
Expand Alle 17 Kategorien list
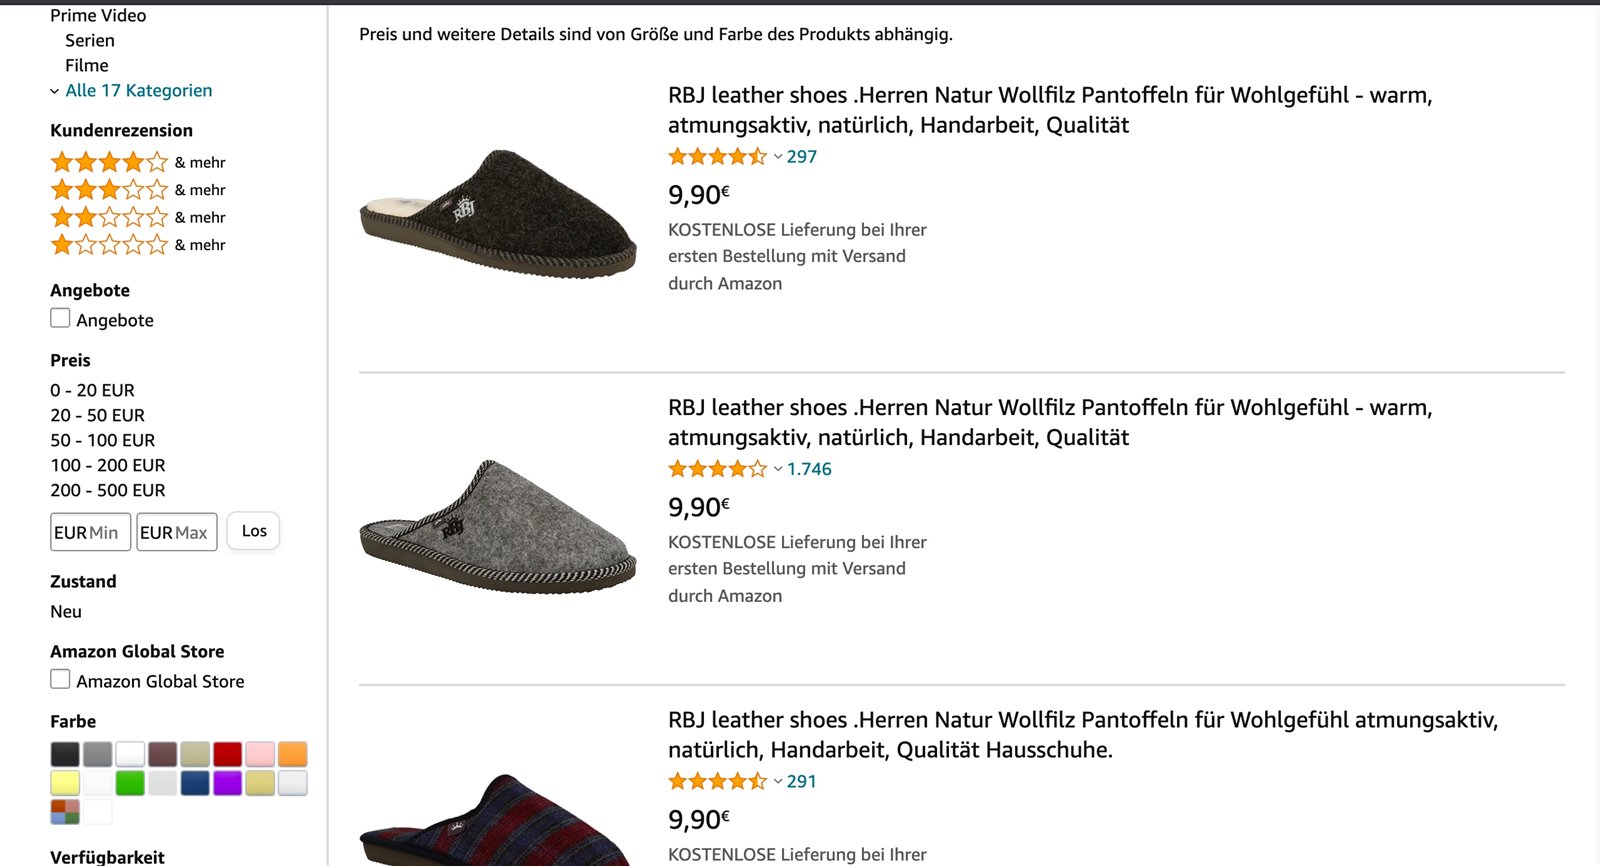[x=138, y=91]
